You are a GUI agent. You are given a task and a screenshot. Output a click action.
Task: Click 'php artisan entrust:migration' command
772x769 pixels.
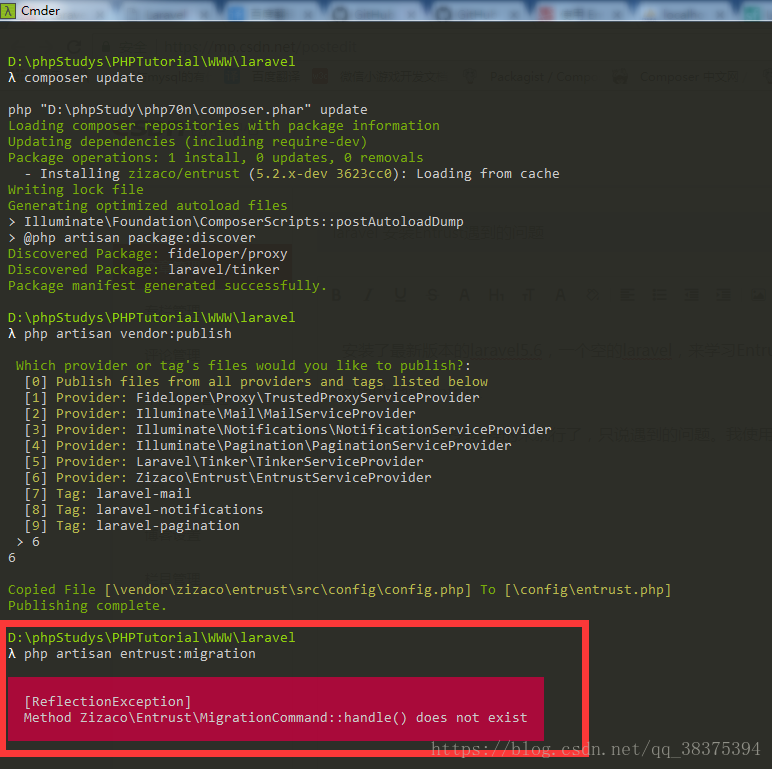(x=132, y=654)
